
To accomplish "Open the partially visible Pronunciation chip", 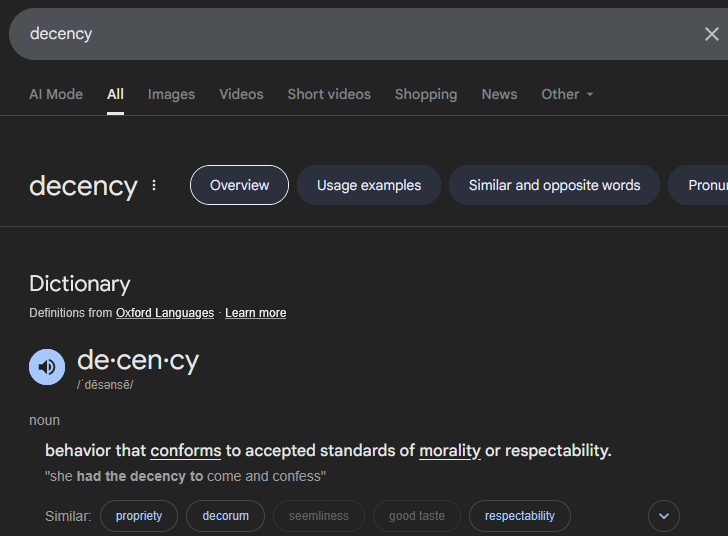I will 698,185.
